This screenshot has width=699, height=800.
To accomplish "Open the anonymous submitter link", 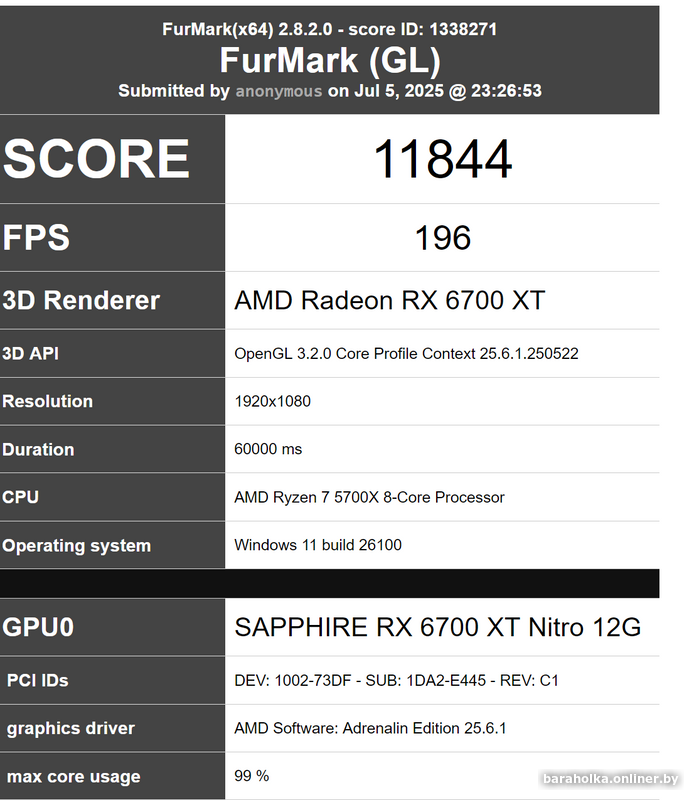I will pos(279,91).
